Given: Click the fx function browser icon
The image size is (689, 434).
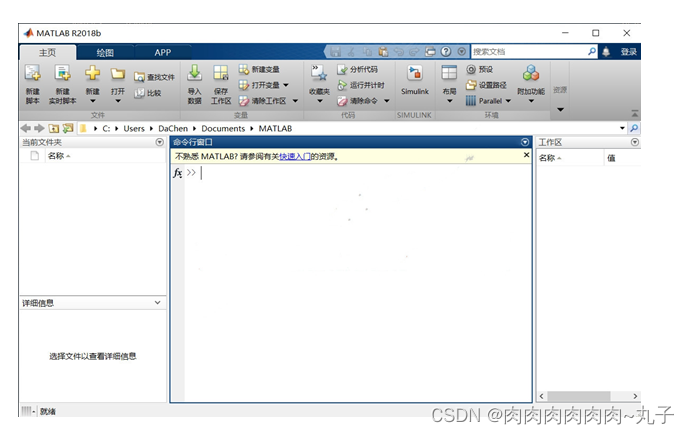Looking at the screenshot, I should click(178, 173).
